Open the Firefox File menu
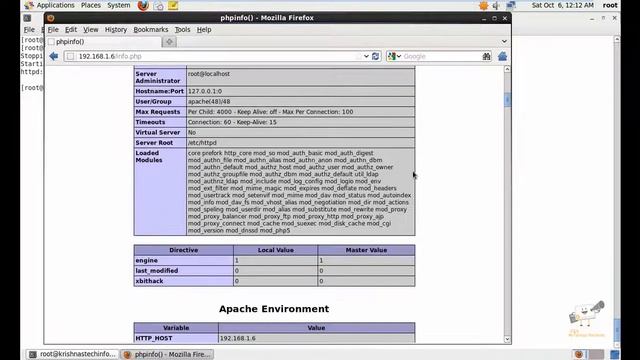Image resolution: width=640 pixels, height=360 pixels. point(53,30)
